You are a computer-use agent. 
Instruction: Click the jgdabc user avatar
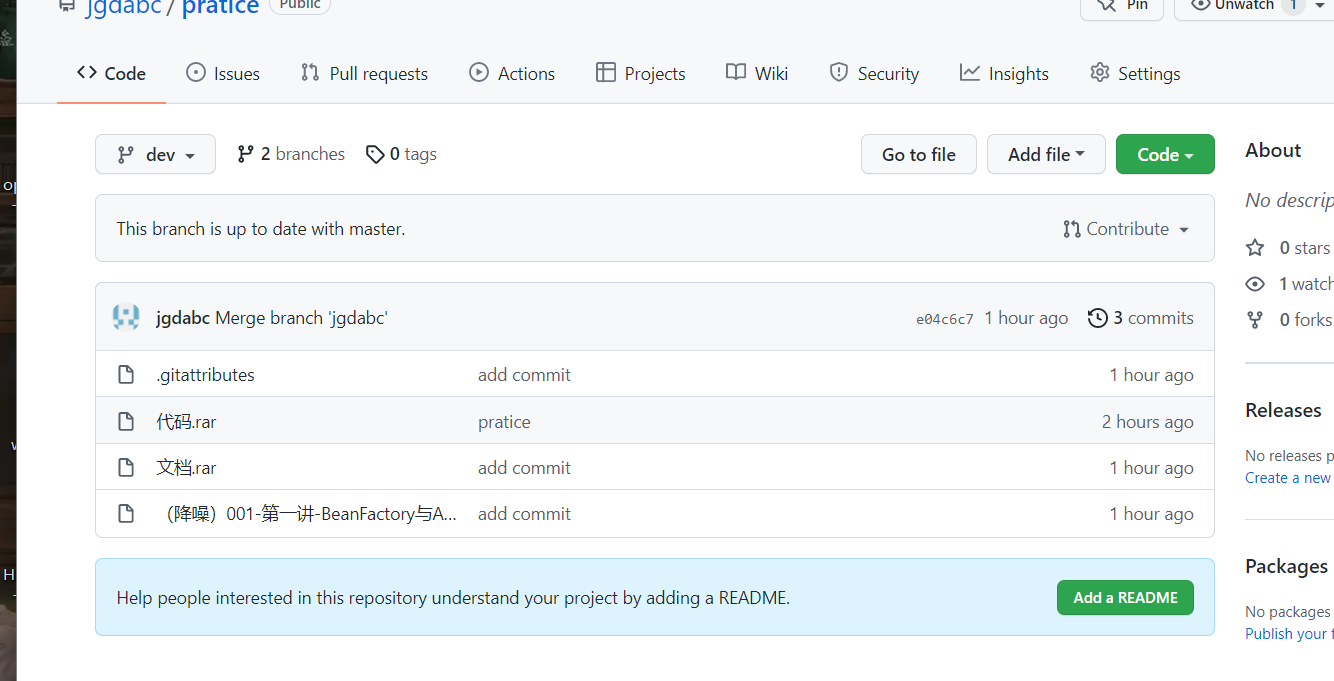tap(126, 318)
